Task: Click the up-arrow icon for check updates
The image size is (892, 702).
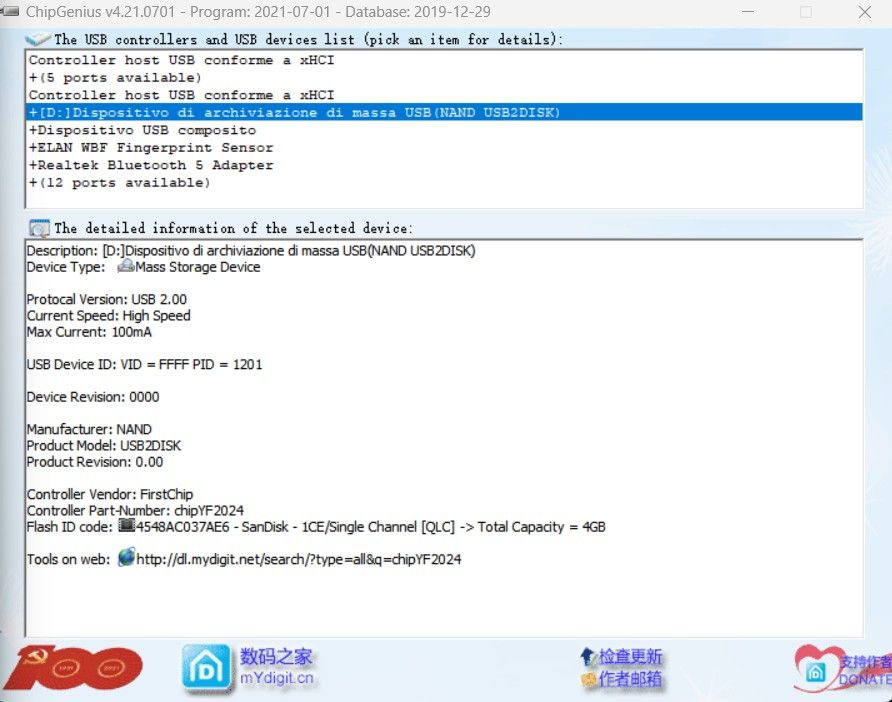Action: [588, 657]
